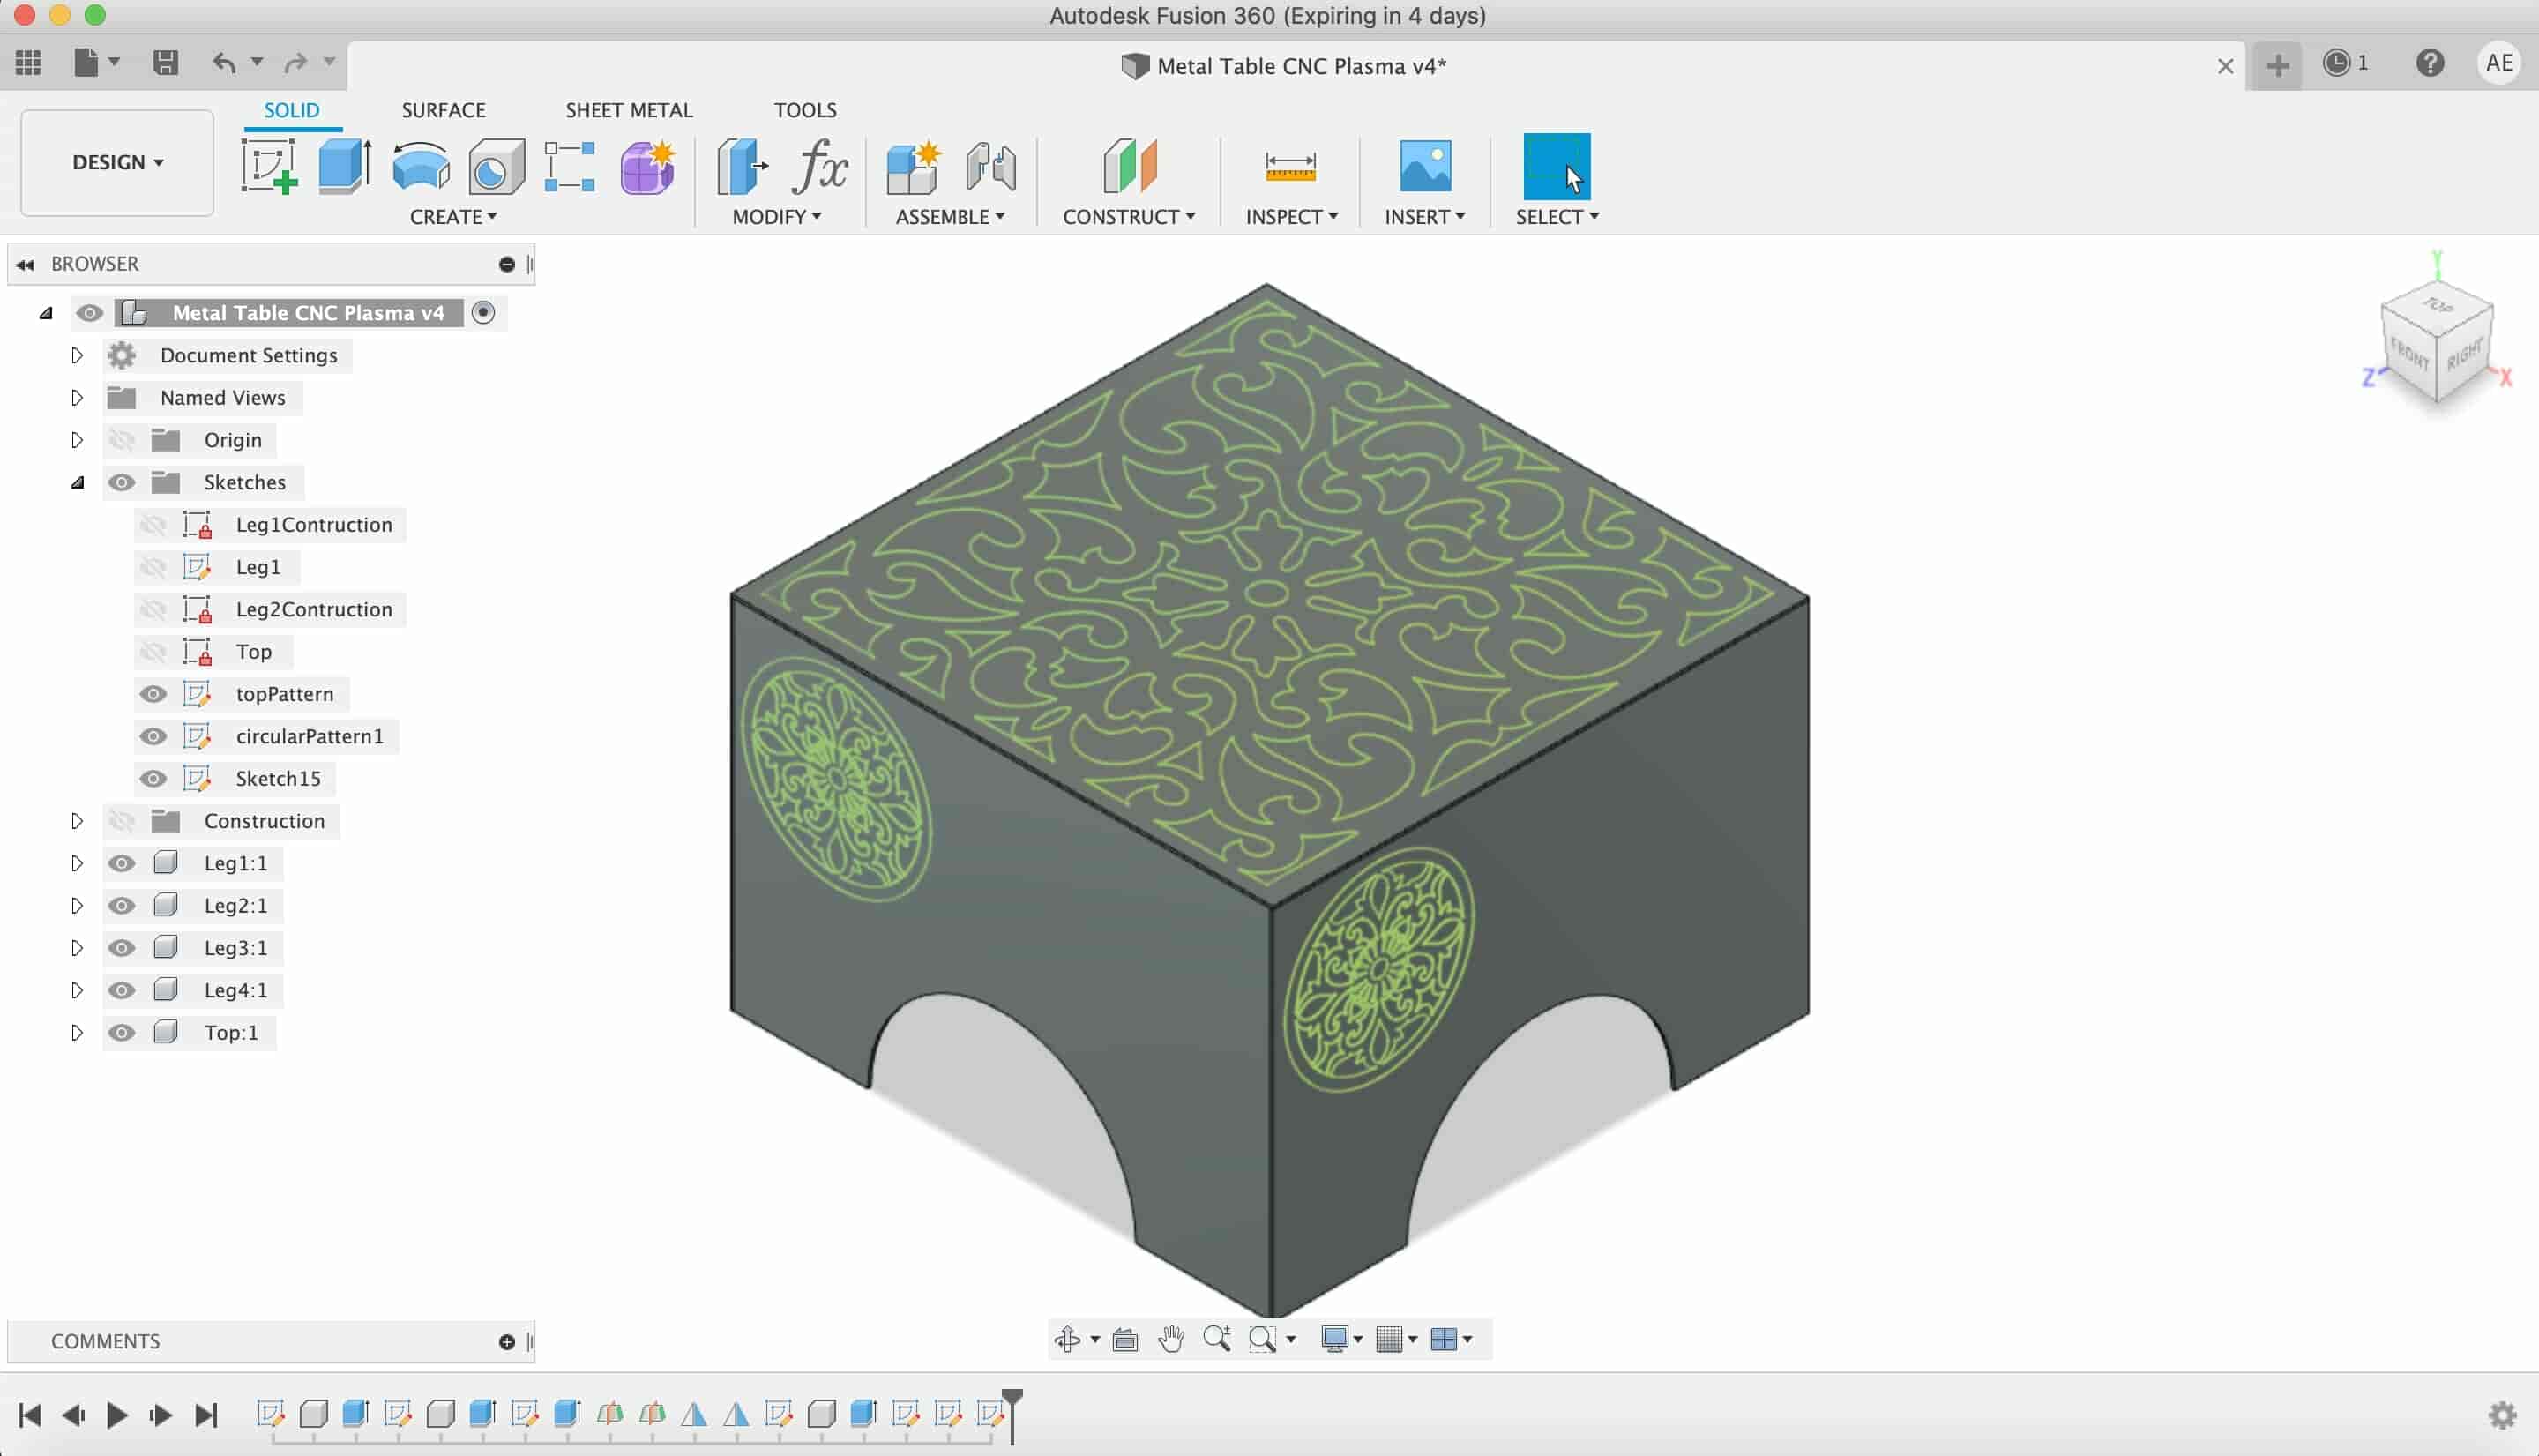Select Leg4:1 in the browser
The image size is (2539, 1456).
[236, 990]
